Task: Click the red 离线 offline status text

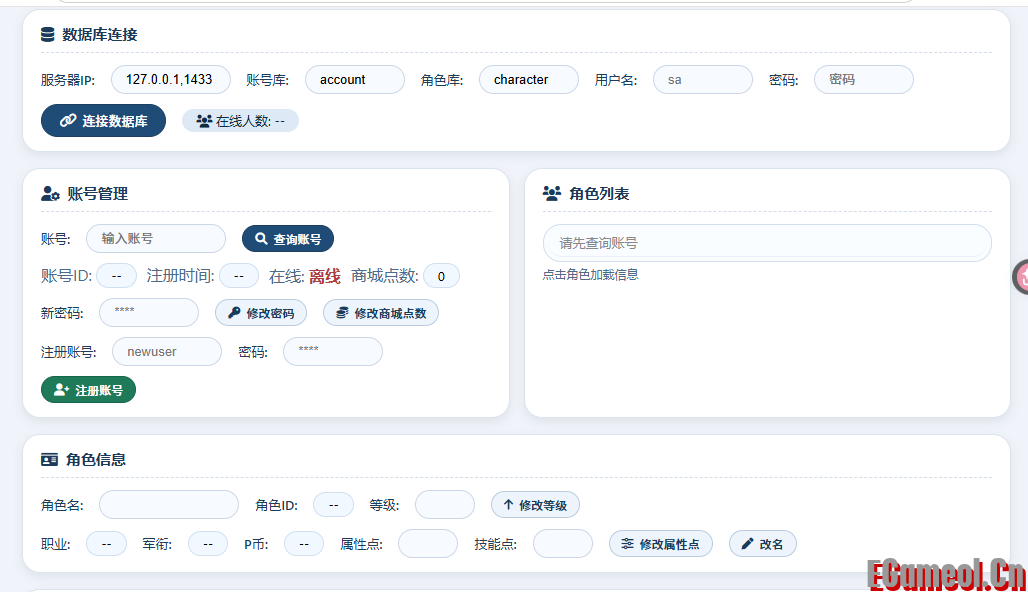Action: [325, 277]
